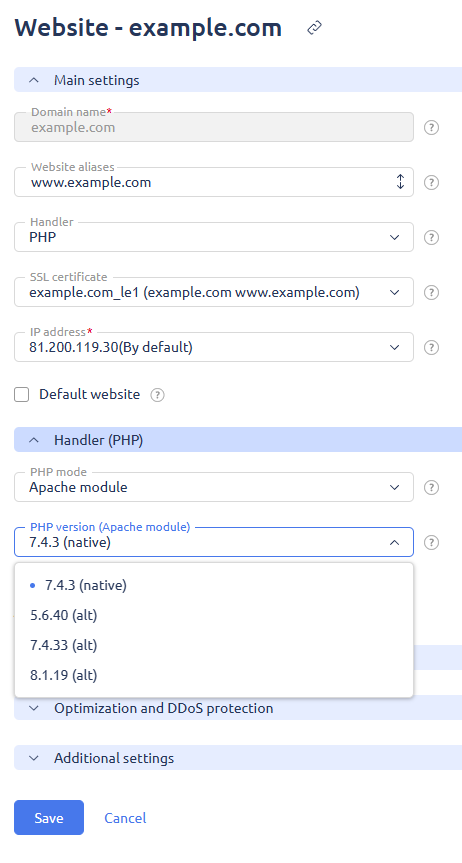Screen dimensions: 462x863
Task: Click the help icon beside Handler dropdown
Action: point(432,238)
